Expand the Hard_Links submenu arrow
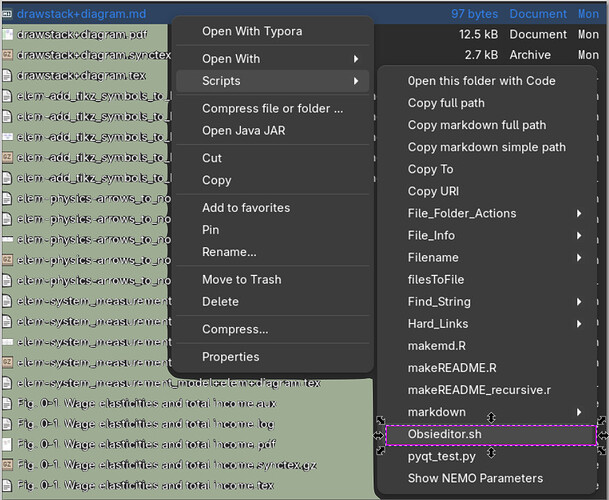This screenshot has width=609, height=500. [x=579, y=324]
